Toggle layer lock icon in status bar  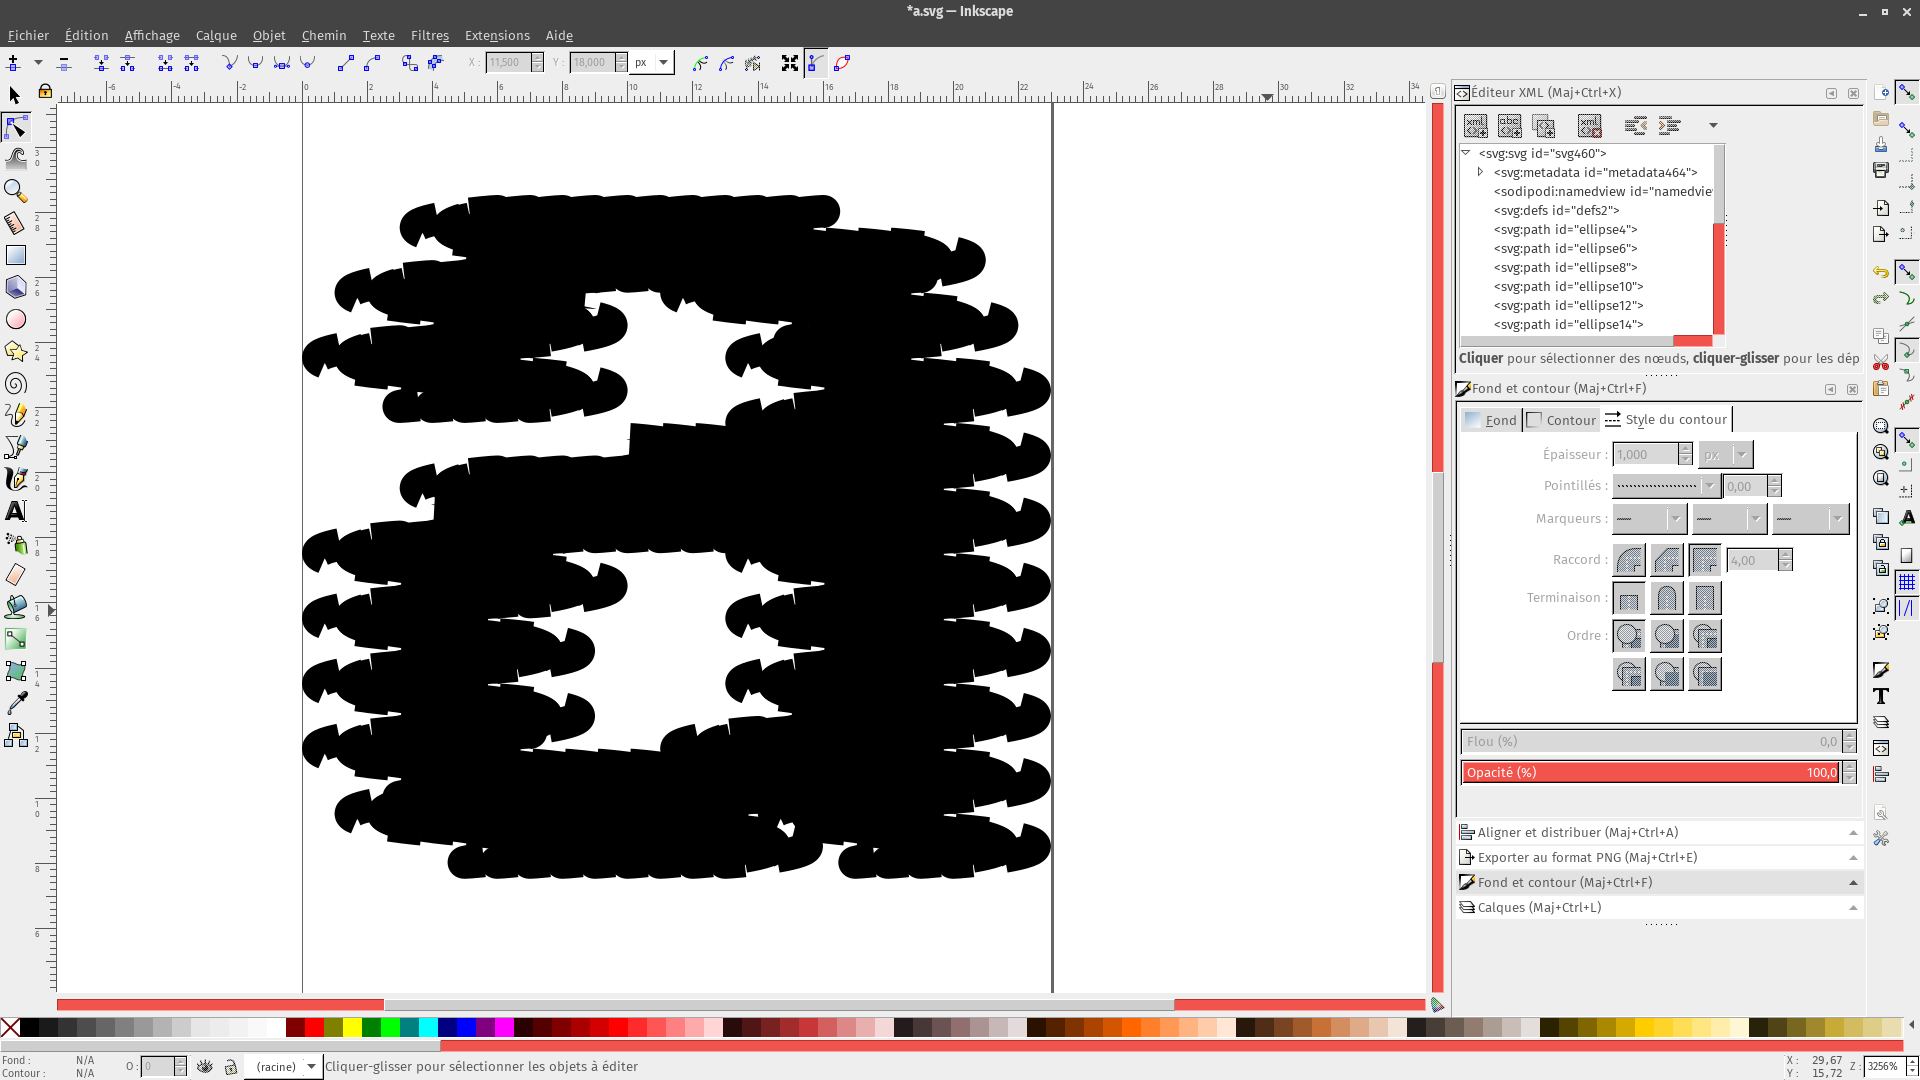(231, 1067)
